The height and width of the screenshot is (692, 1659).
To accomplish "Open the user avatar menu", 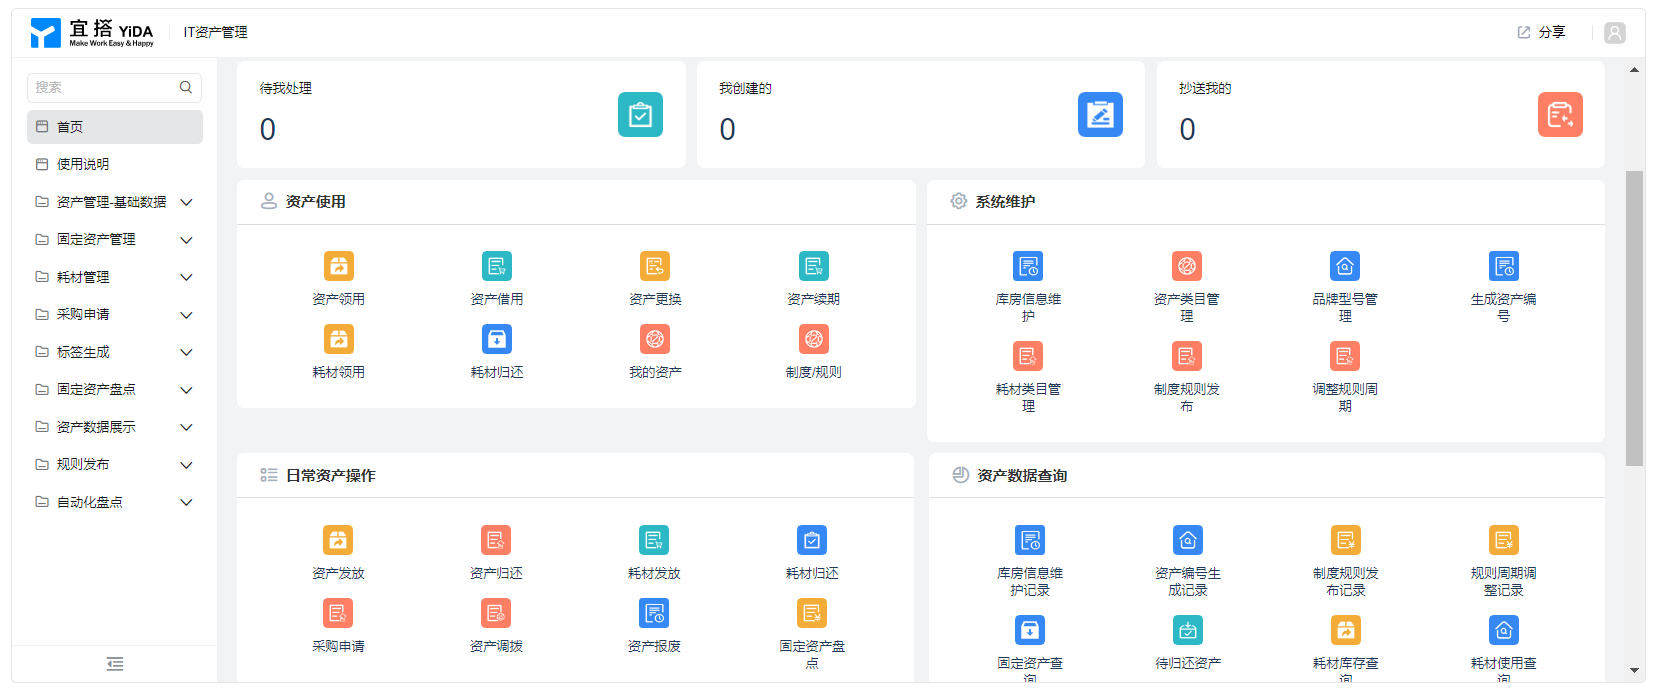I will tap(1615, 33).
